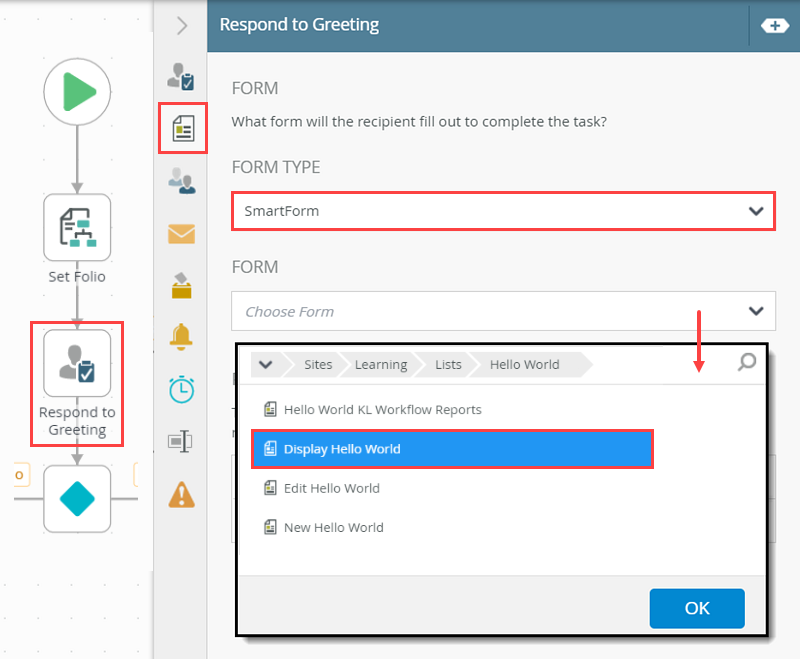
Task: Navigate to the Learning breadcrumb entry
Action: [380, 364]
